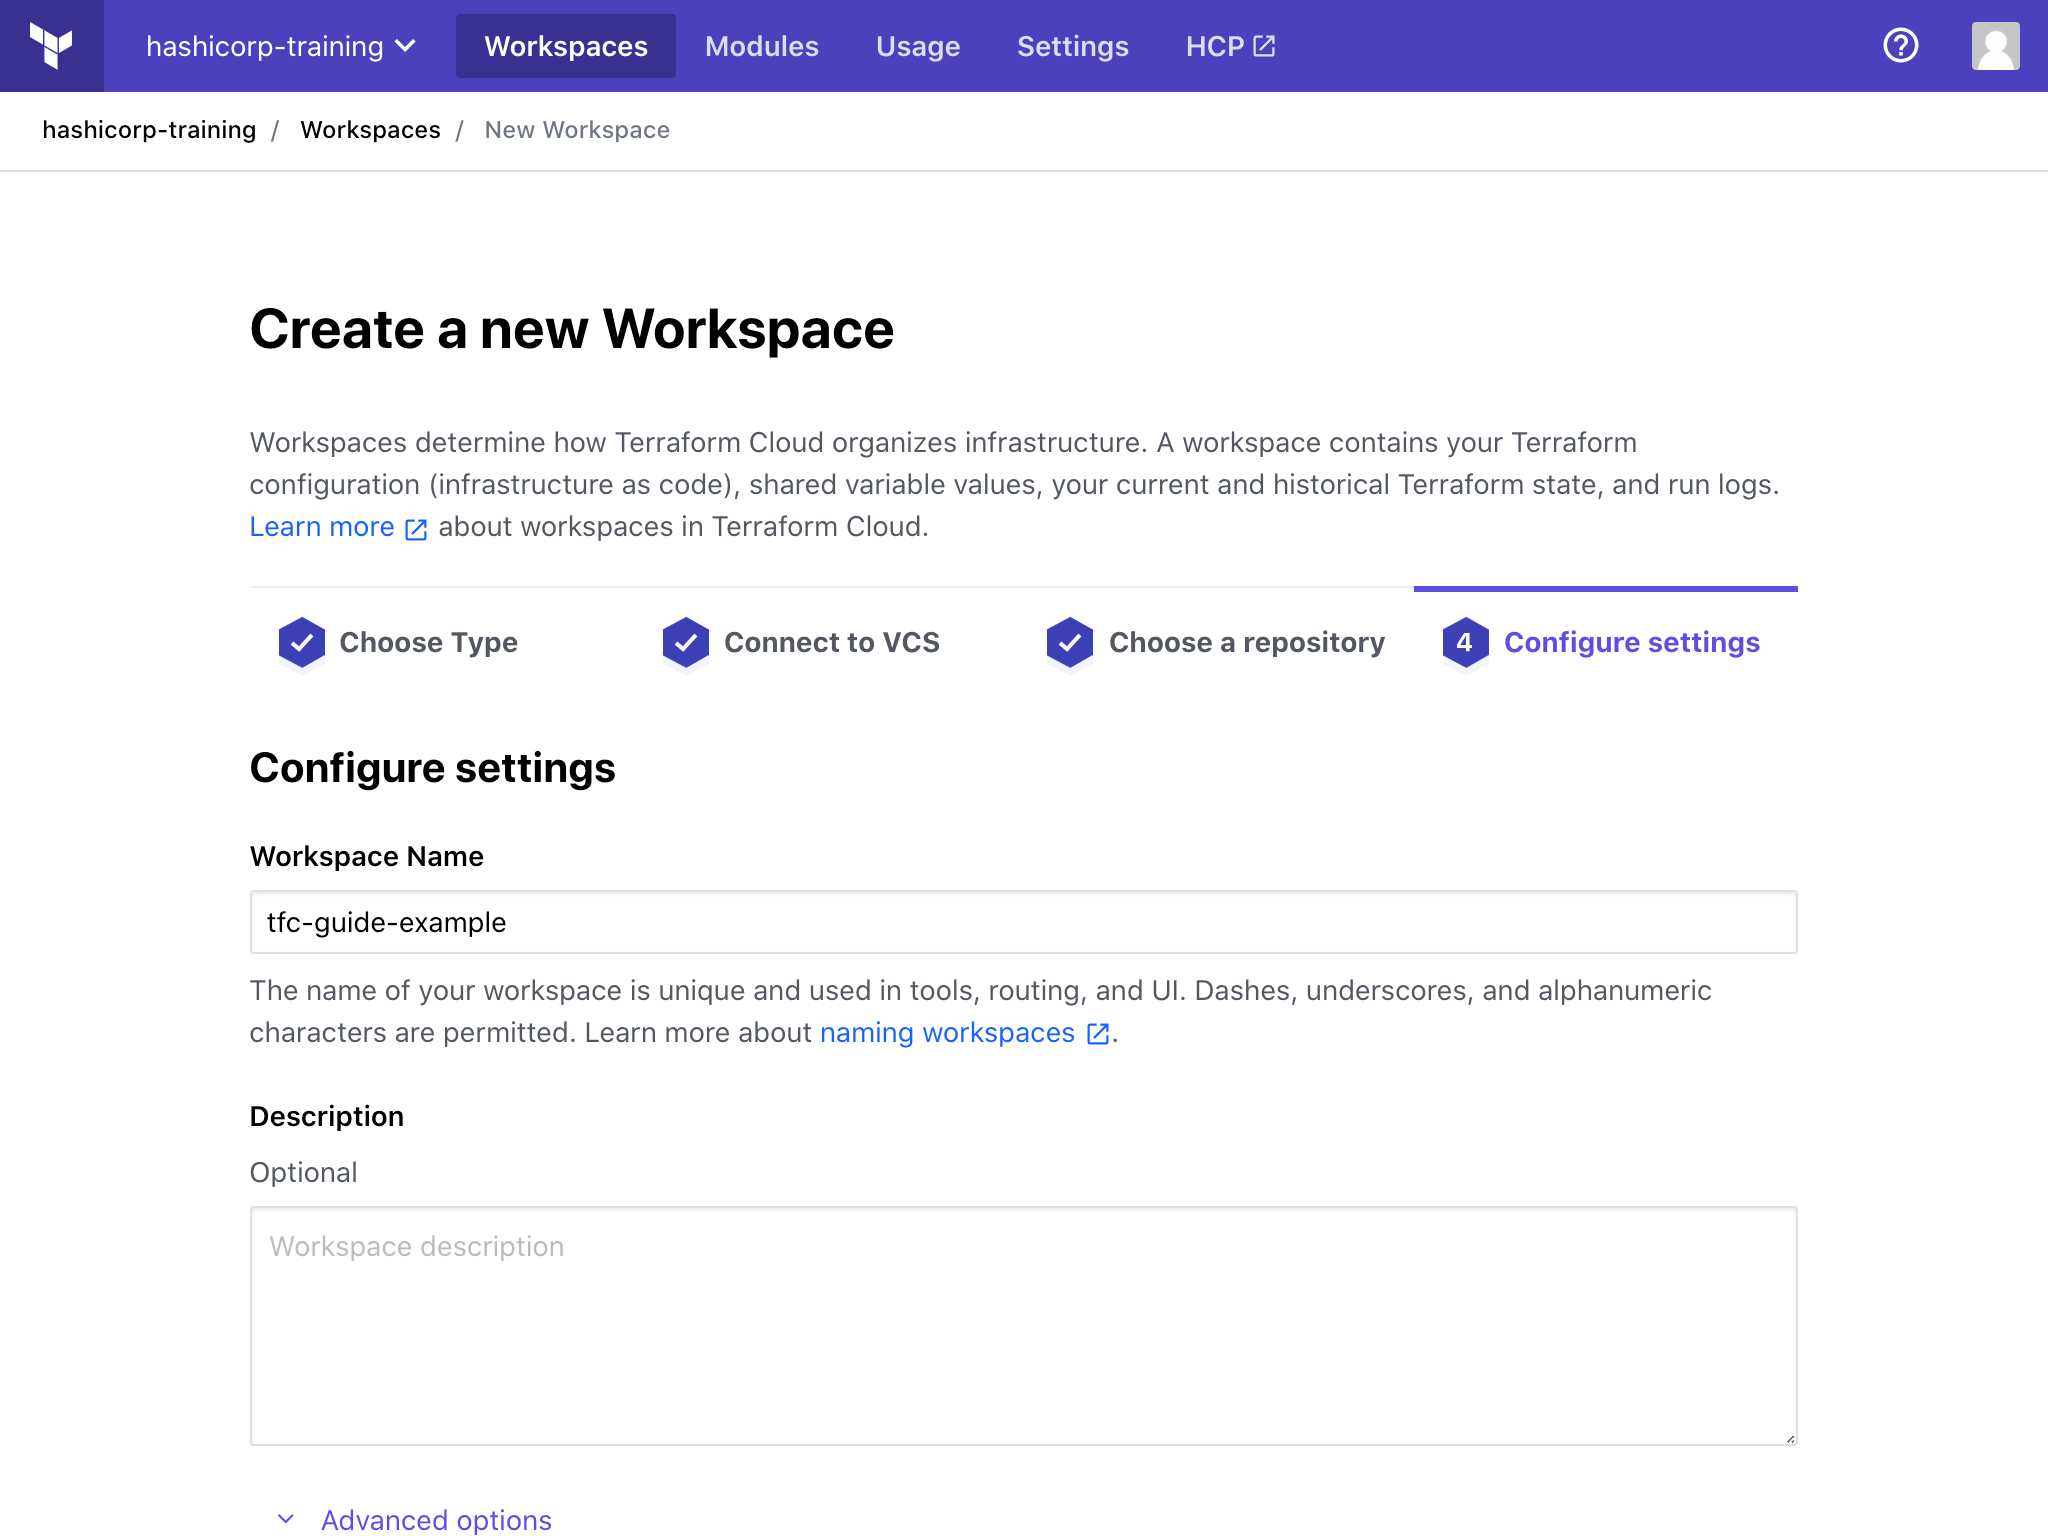Image resolution: width=2048 pixels, height=1536 pixels.
Task: Click the Description label
Action: [327, 1117]
